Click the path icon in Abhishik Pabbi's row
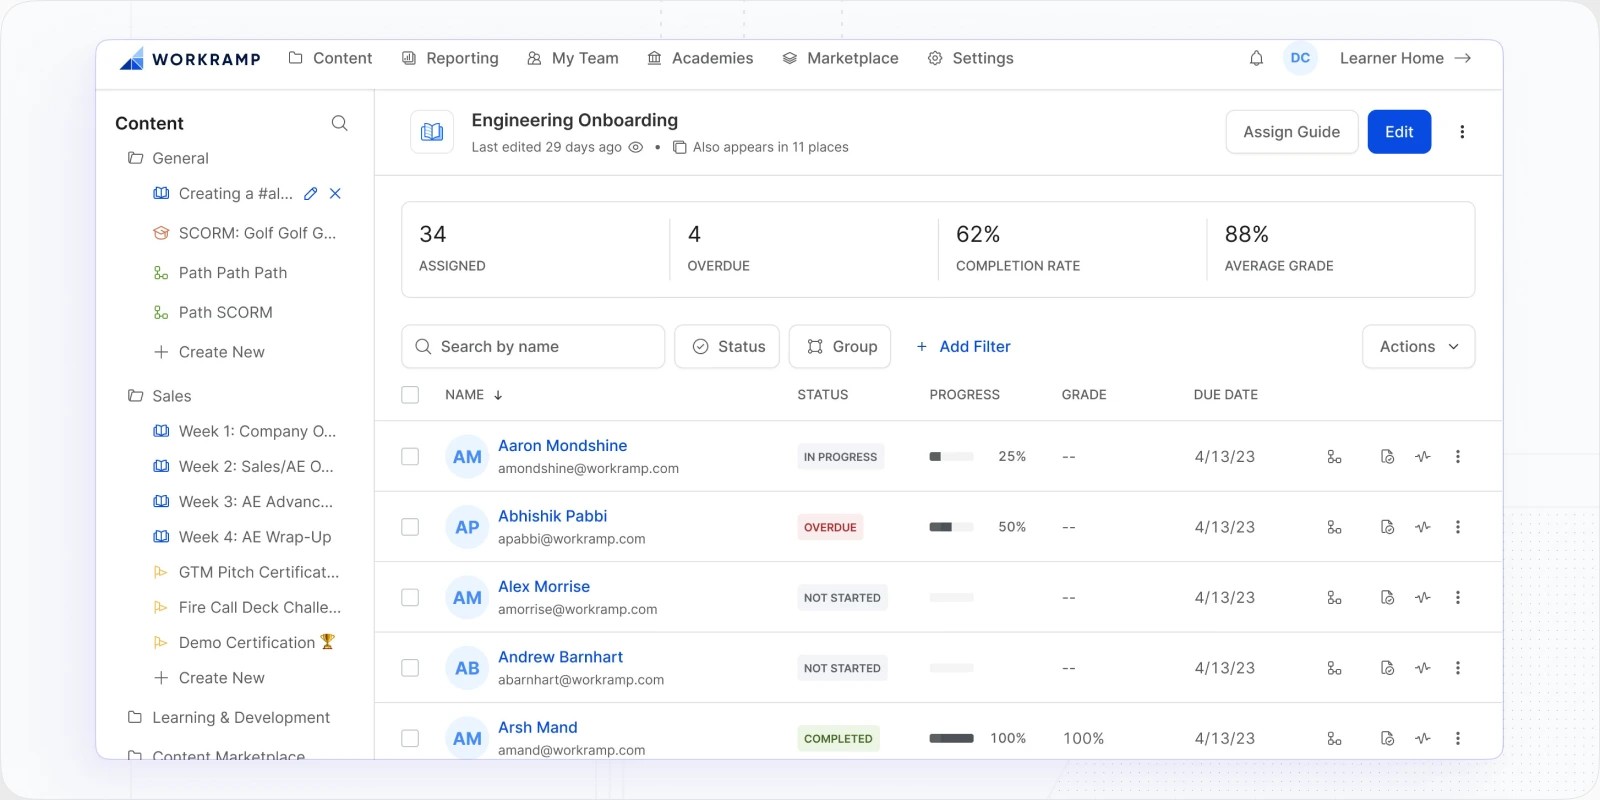Viewport: 1600px width, 800px height. (x=1334, y=527)
